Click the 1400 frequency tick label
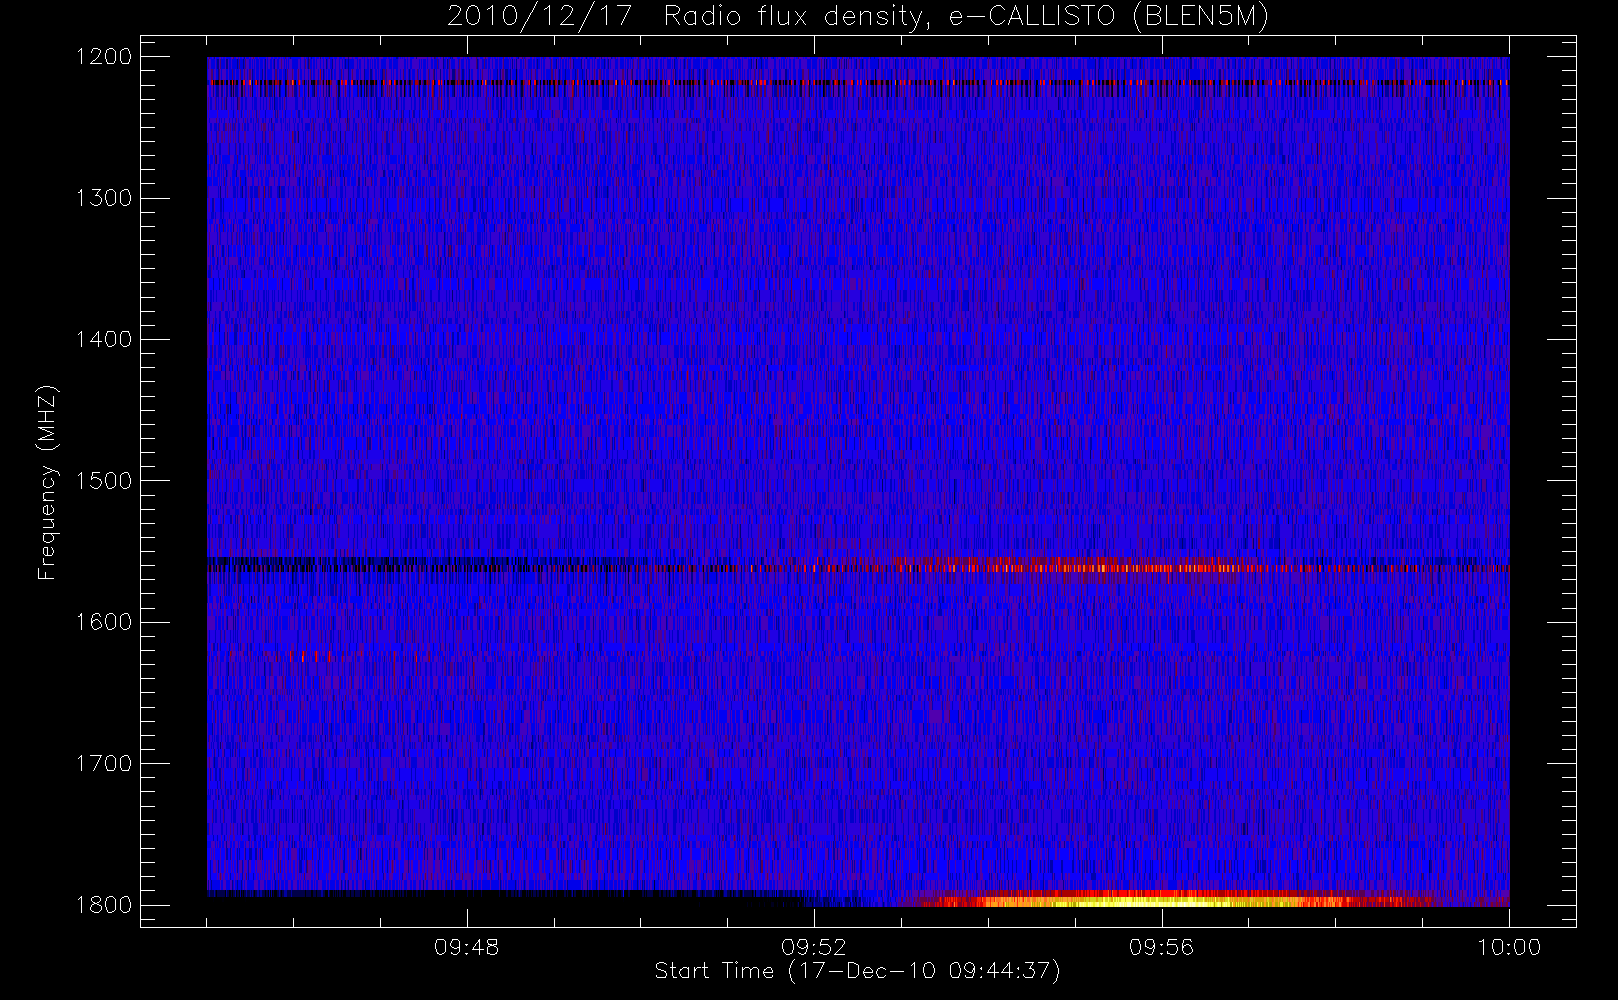This screenshot has height=1000, width=1618. (104, 339)
